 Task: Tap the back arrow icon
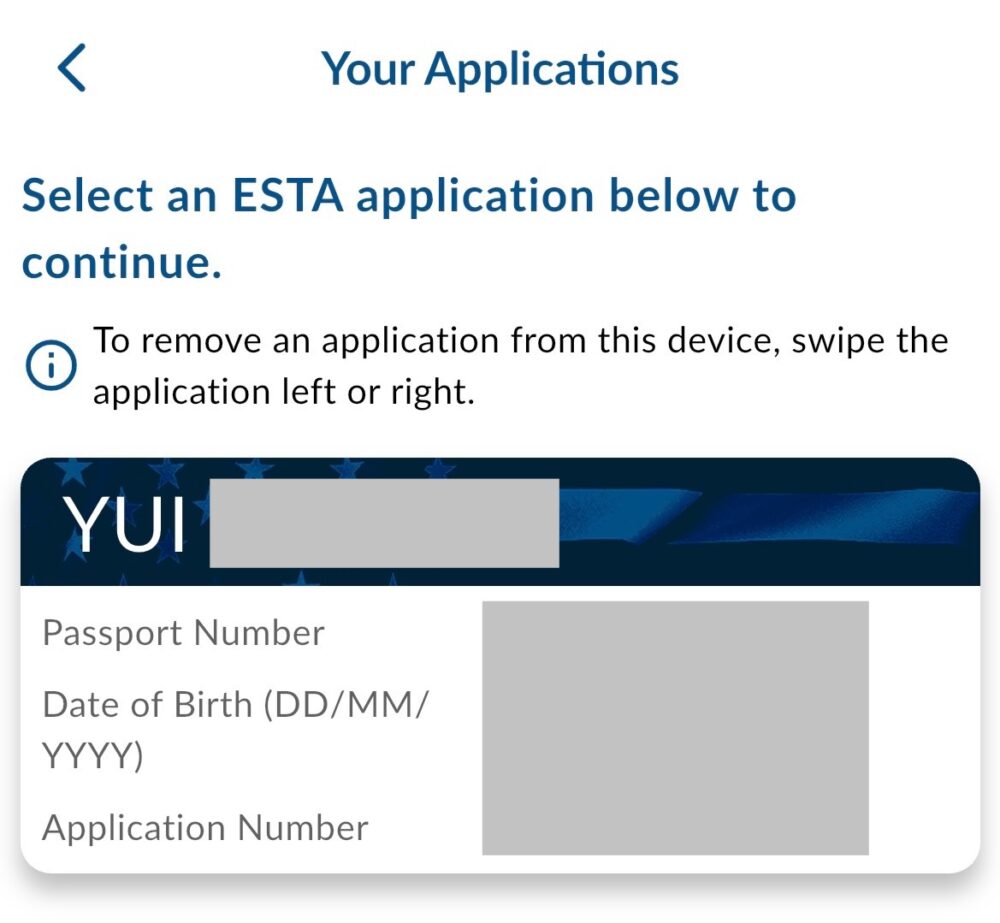72,69
